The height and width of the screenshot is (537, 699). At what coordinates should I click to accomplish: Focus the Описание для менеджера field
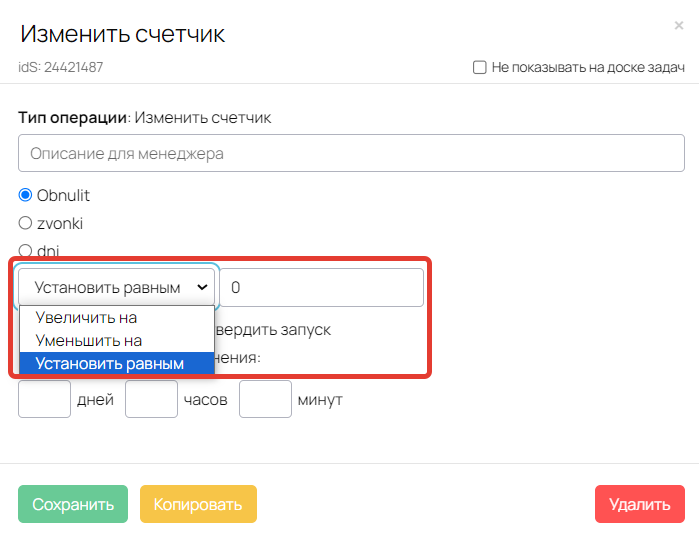[351, 153]
